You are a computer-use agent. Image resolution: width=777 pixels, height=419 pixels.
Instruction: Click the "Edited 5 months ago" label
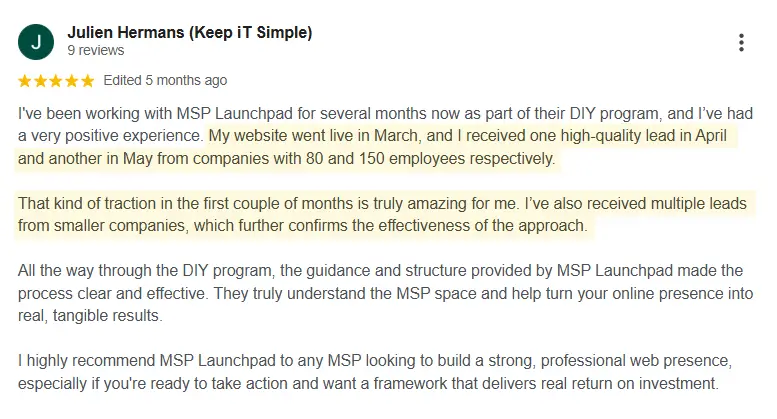click(x=165, y=81)
